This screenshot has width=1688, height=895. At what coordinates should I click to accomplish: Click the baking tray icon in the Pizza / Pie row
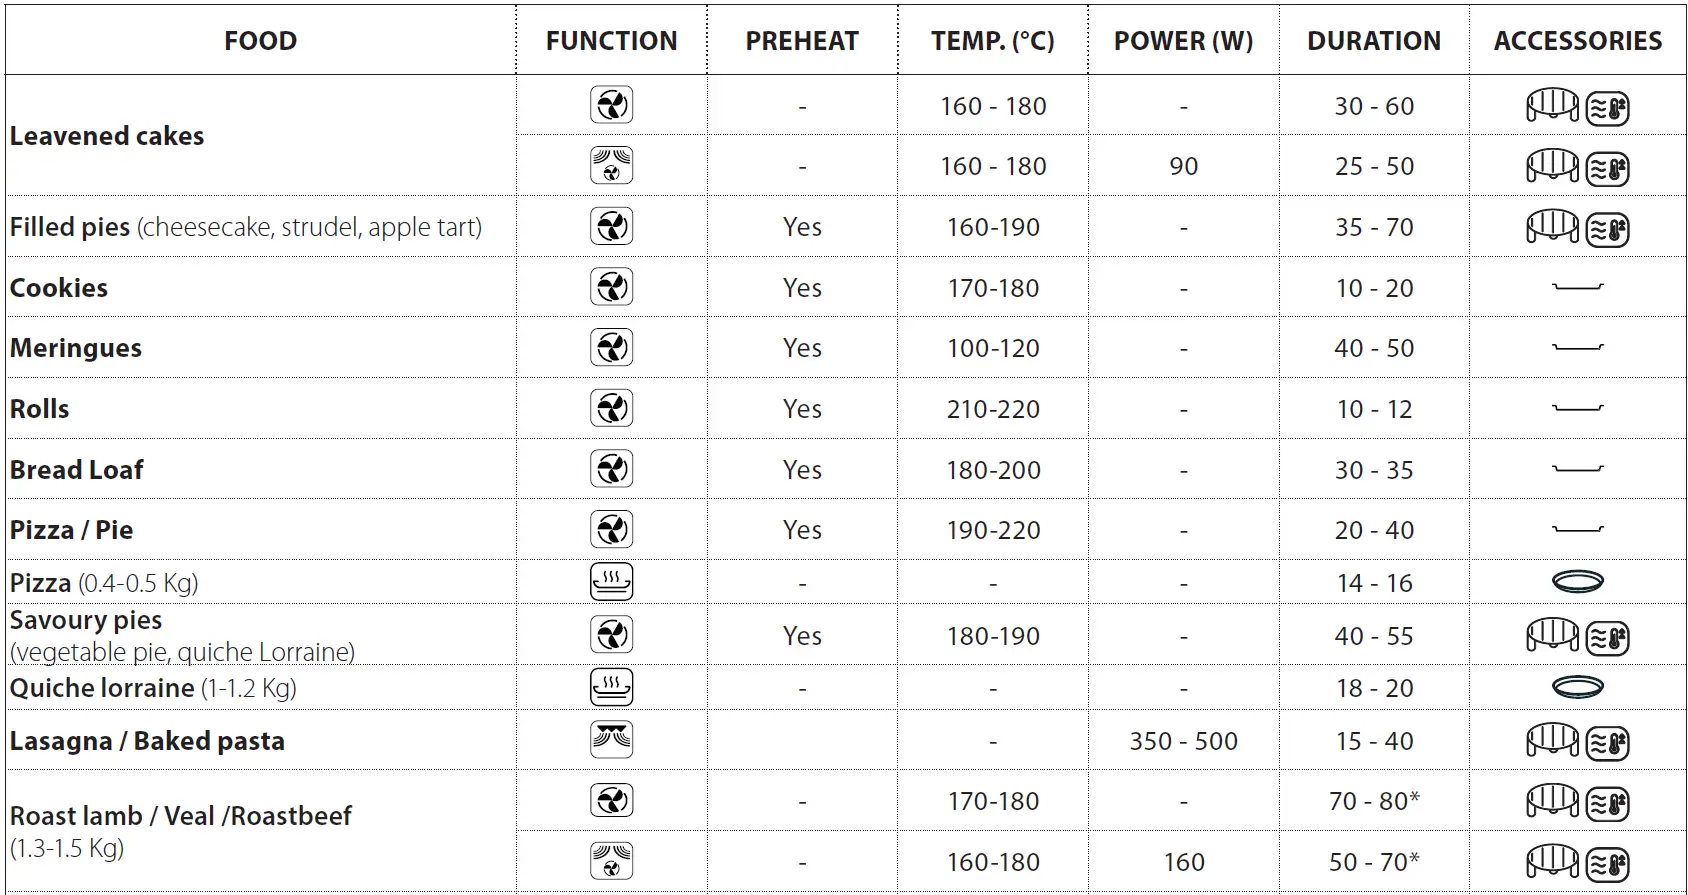[x=1577, y=530]
